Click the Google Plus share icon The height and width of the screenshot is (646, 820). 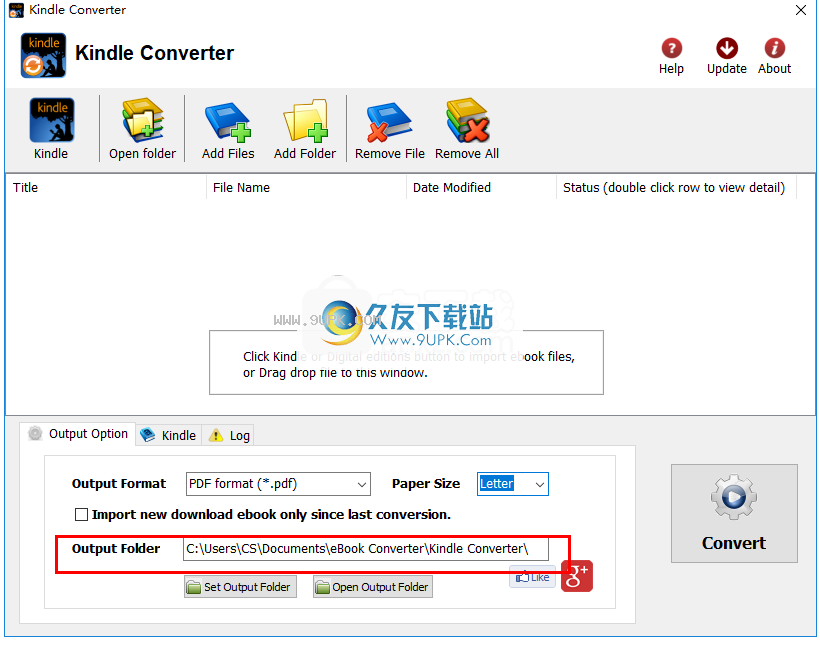pos(577,576)
